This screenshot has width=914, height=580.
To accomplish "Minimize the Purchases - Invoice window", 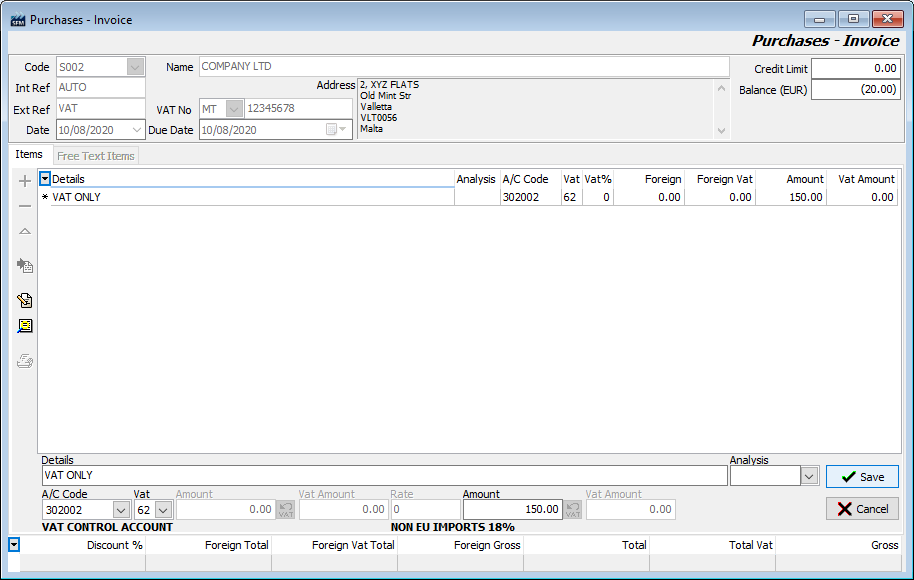I will coord(820,19).
